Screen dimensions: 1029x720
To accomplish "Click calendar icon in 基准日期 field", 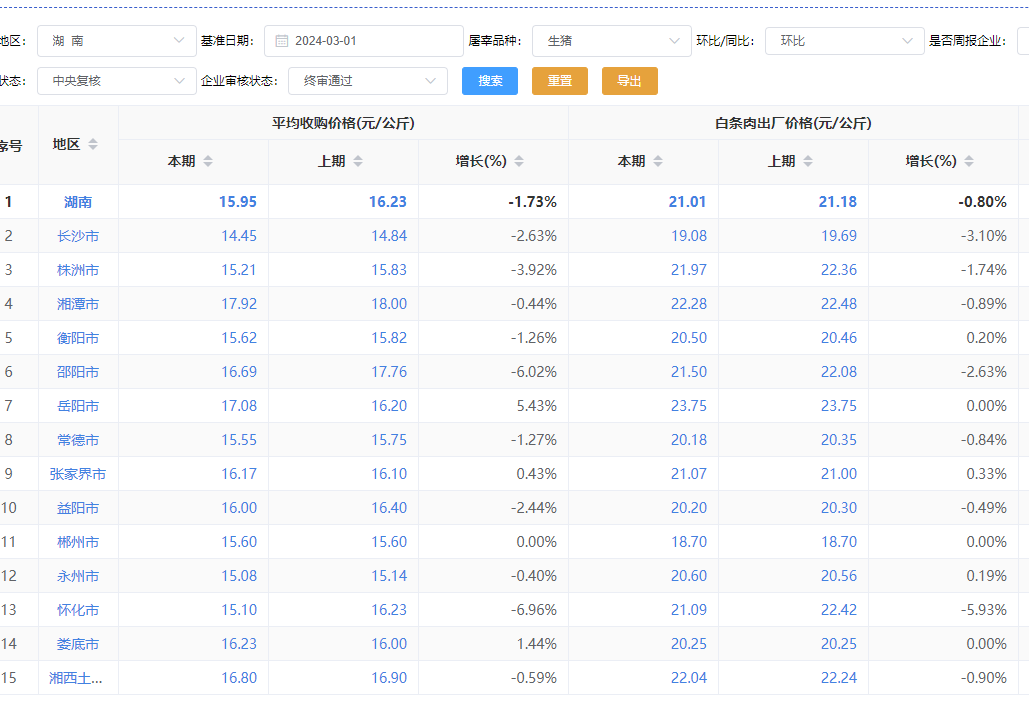I will (x=281, y=41).
